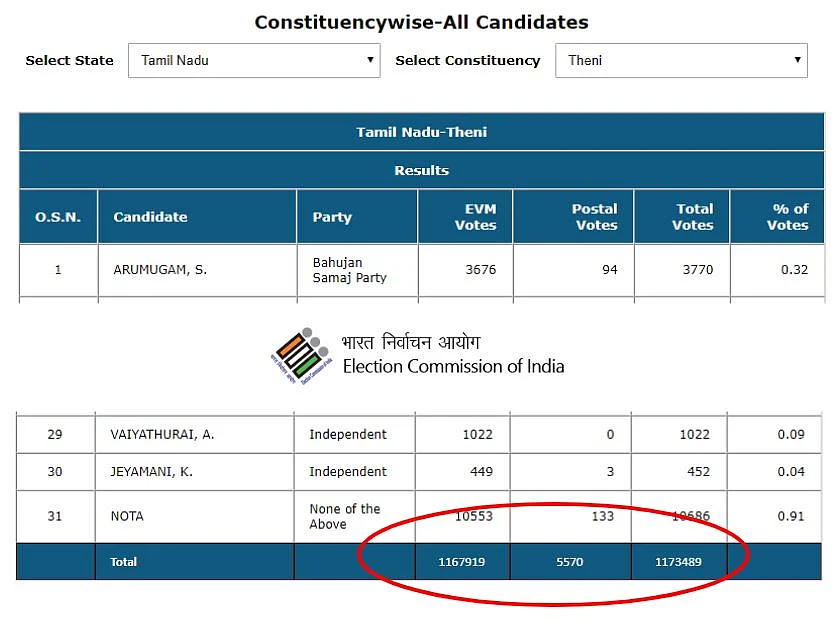This screenshot has width=833, height=640.
Task: Click total postal votes value 5570
Action: [x=570, y=562]
